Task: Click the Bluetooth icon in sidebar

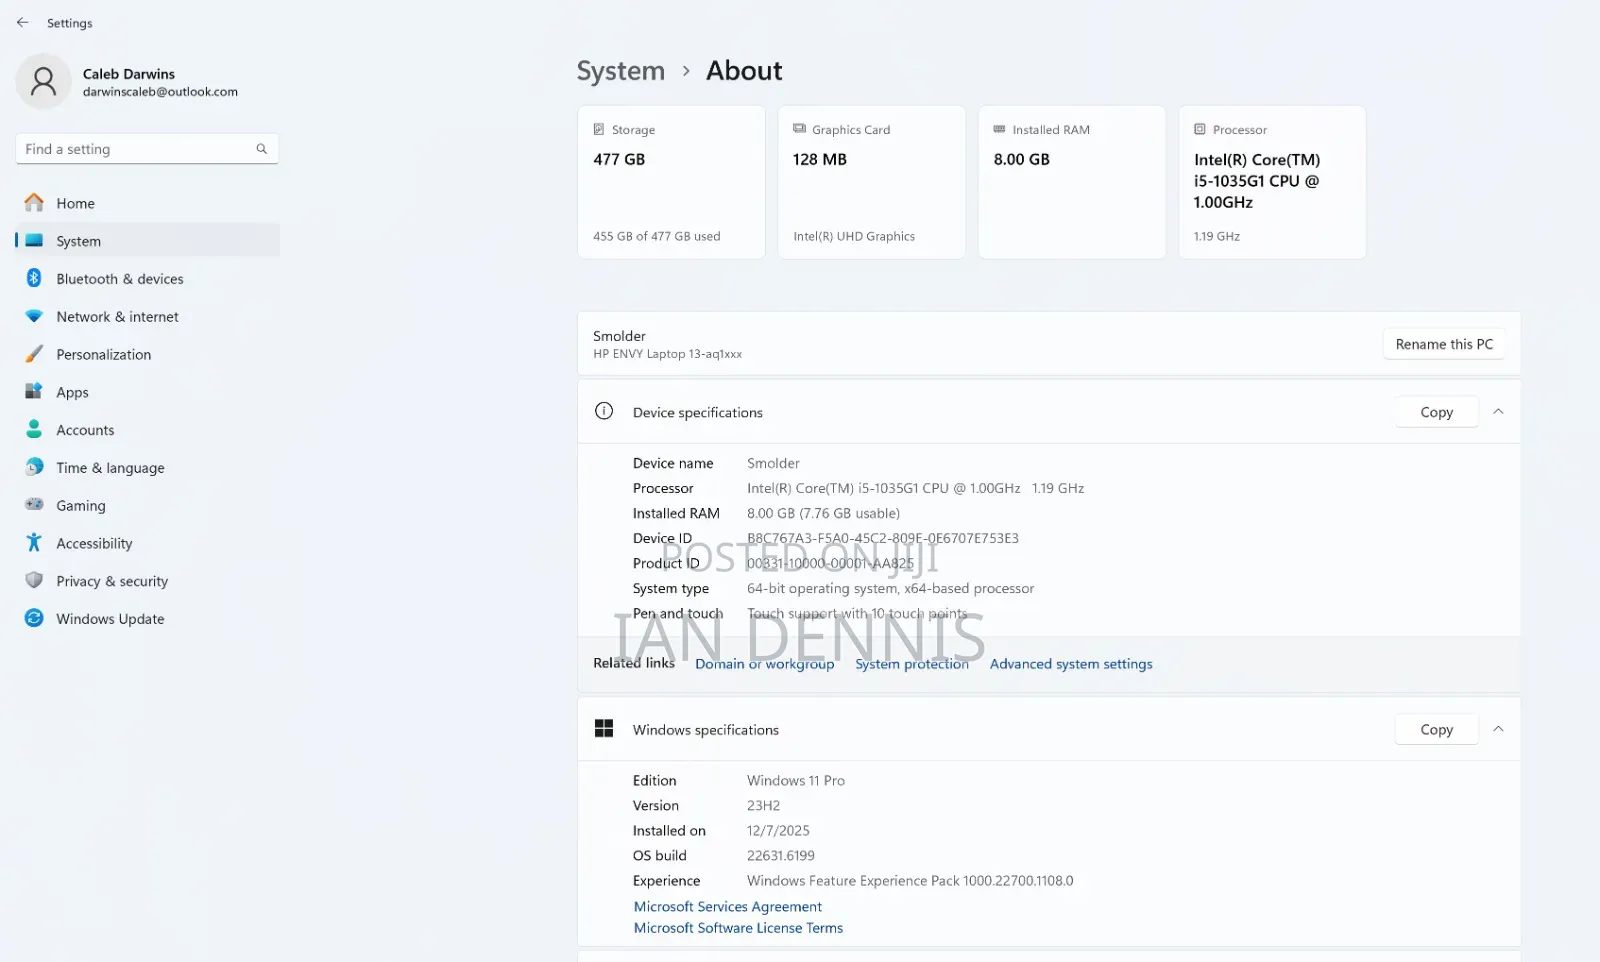Action: click(34, 278)
